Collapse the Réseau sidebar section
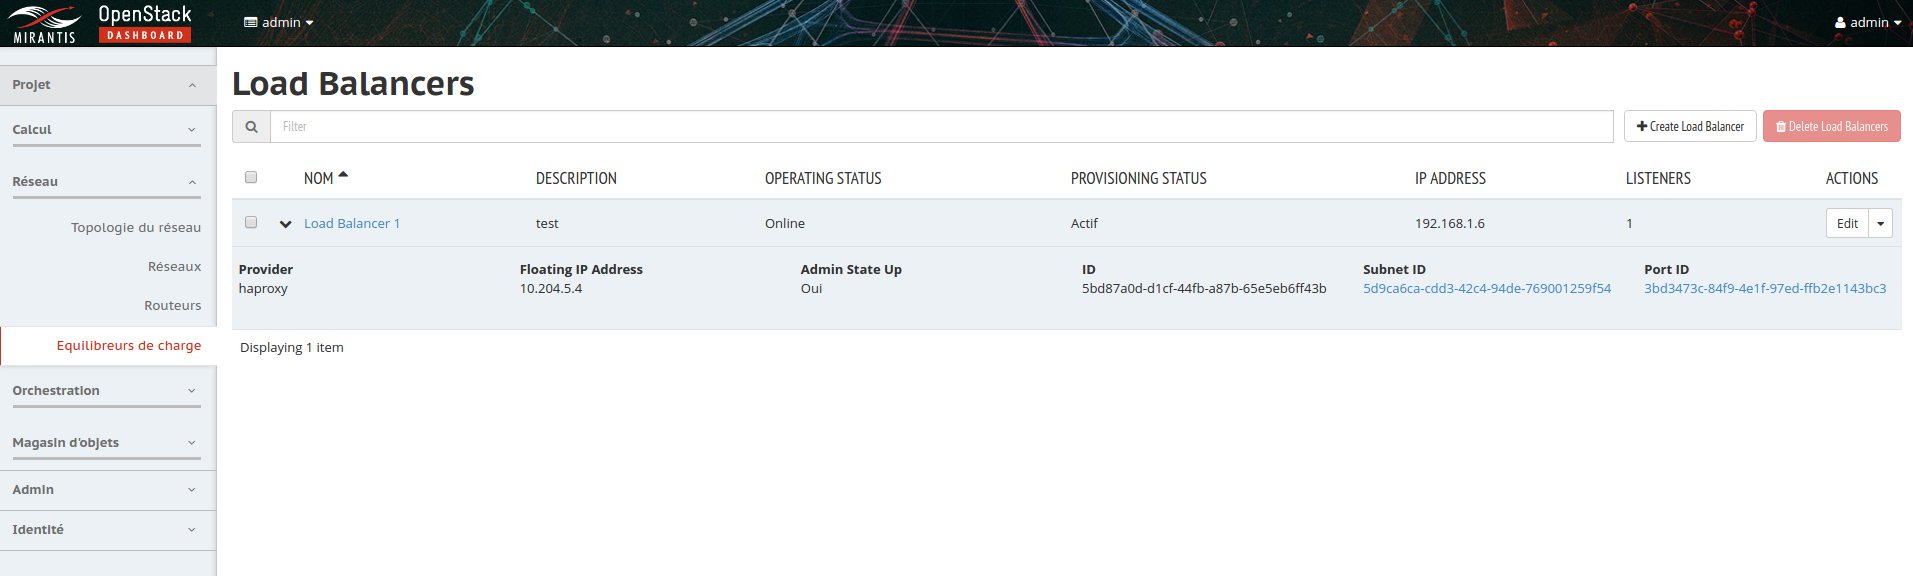1913x576 pixels. click(108, 182)
